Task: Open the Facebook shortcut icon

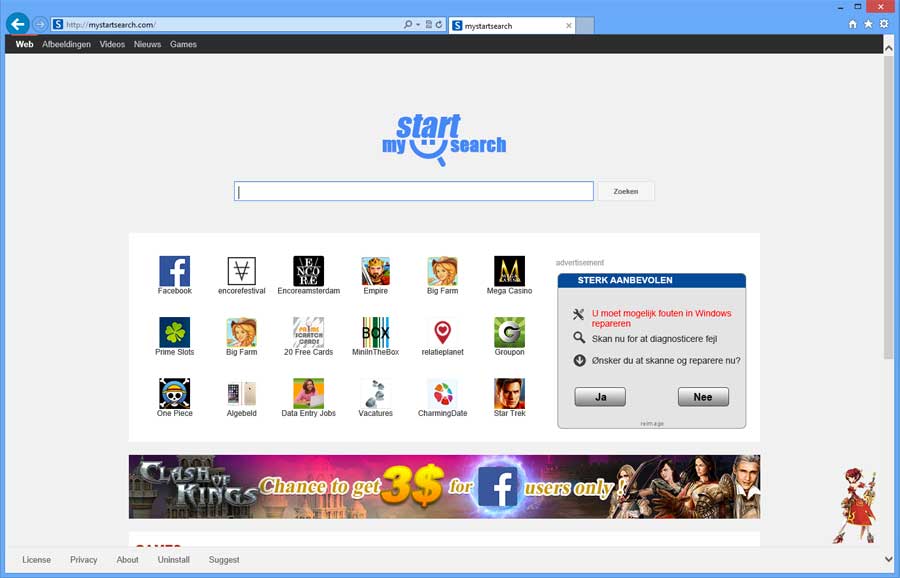Action: (174, 271)
